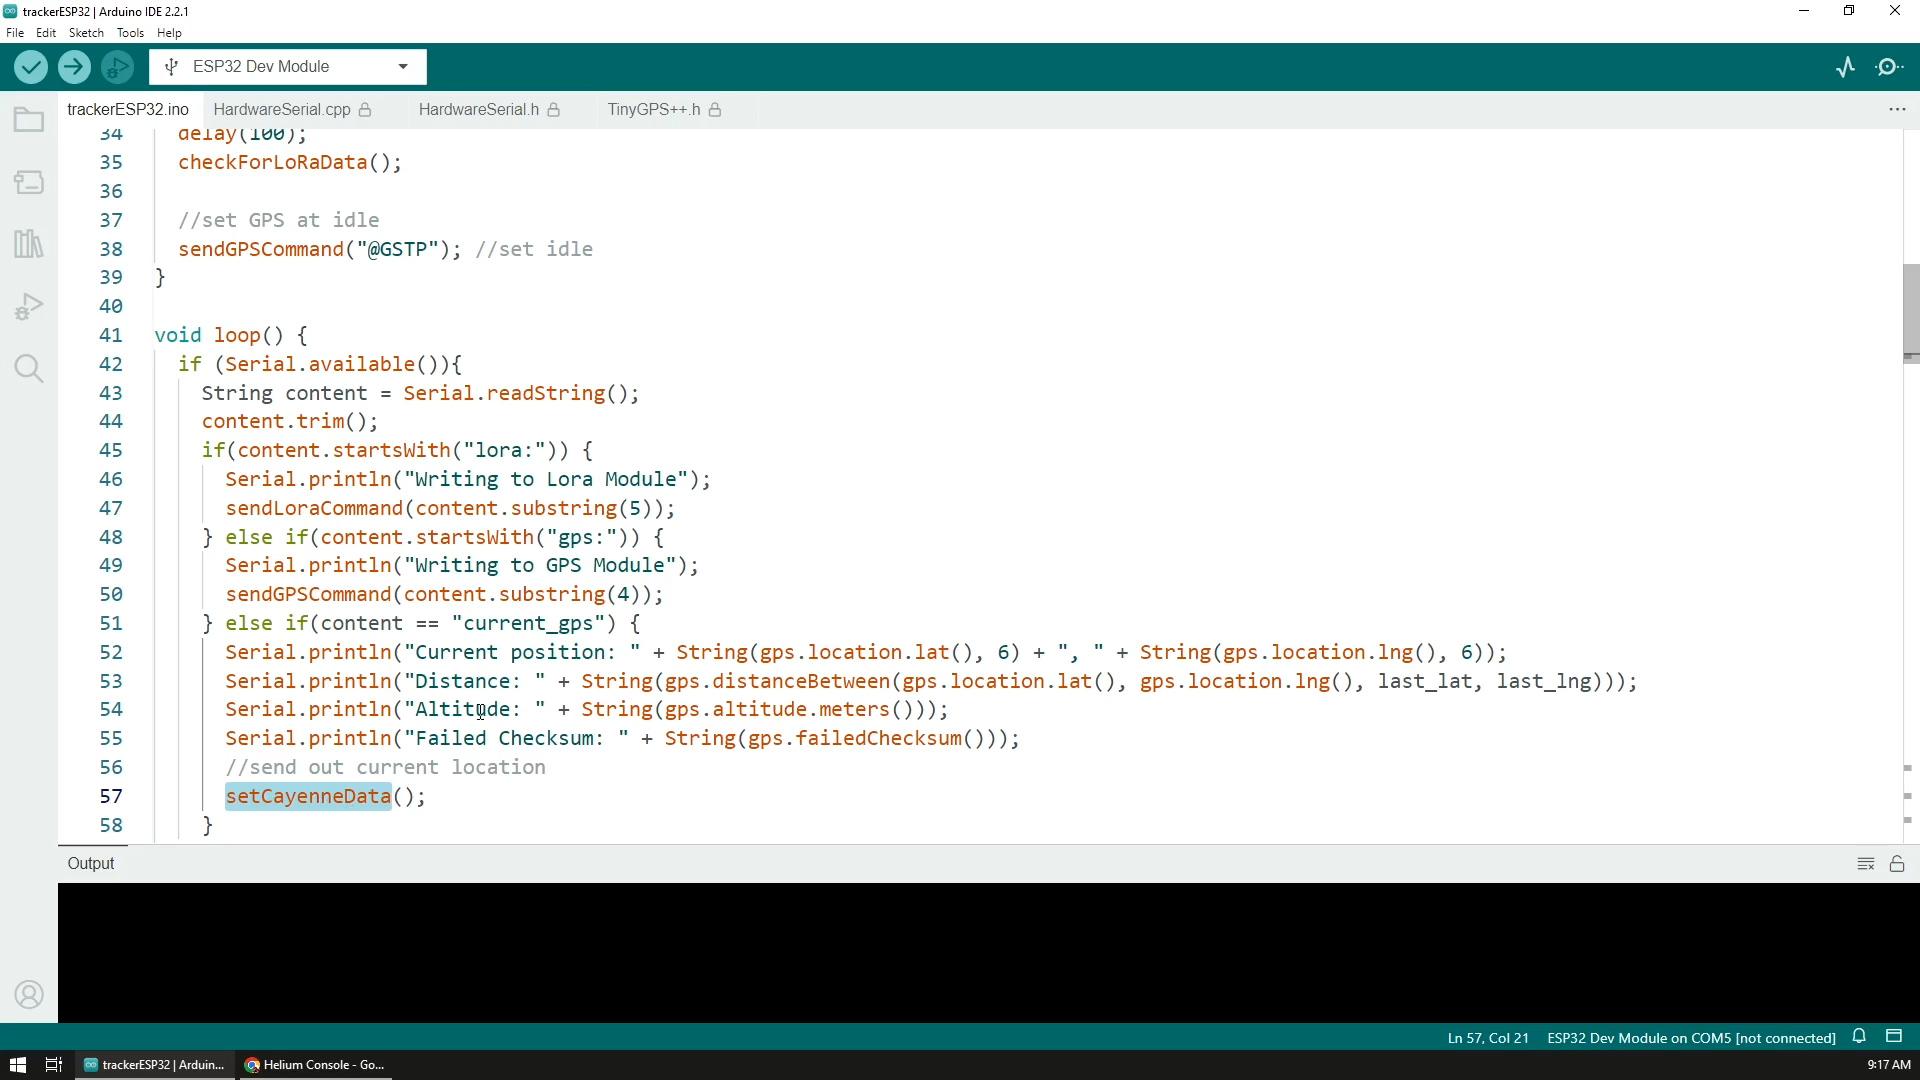Open the Sketchbook folder sidebar

[x=29, y=121]
